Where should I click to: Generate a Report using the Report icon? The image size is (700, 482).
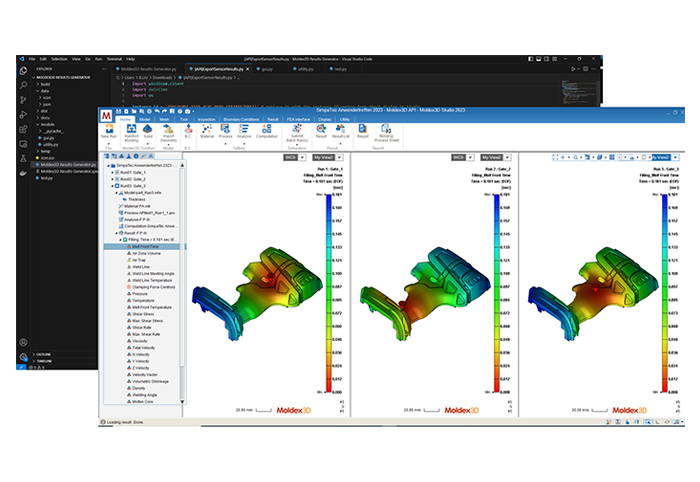click(x=362, y=131)
